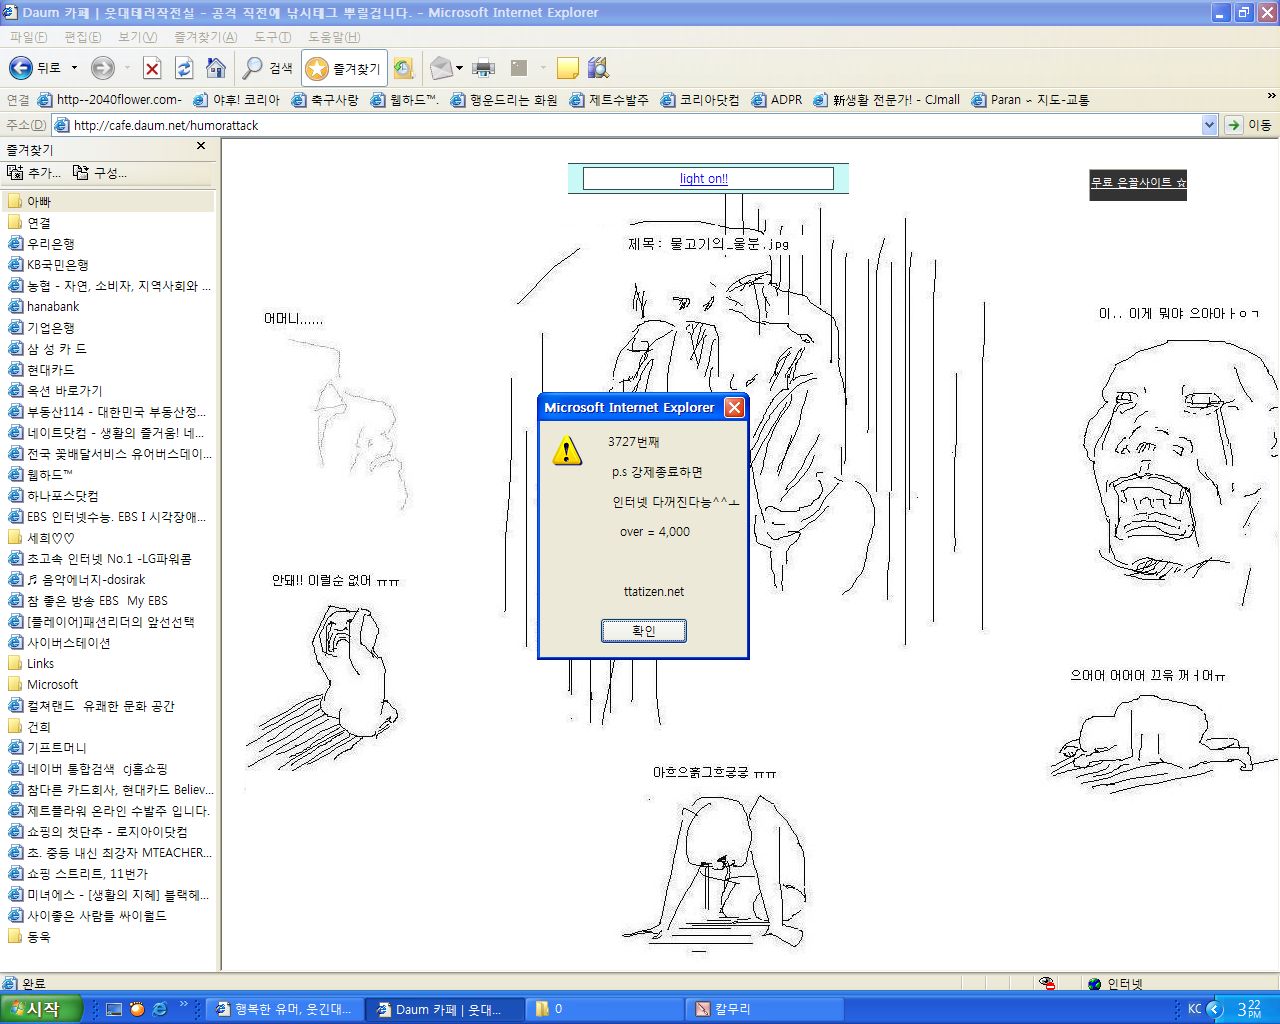This screenshot has width=1280, height=1024.
Task: Open the Back button history dropdown arrow
Action: point(74,68)
